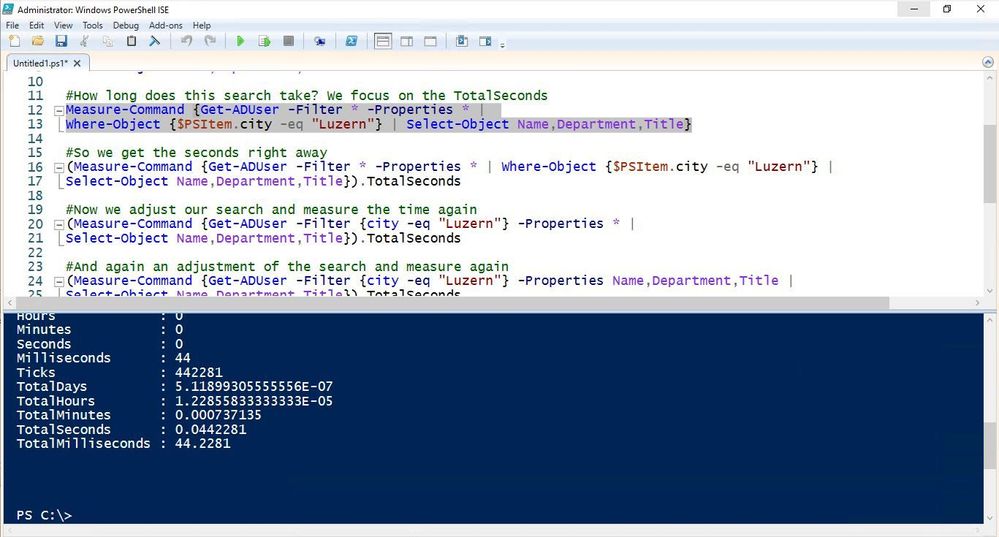
Task: Click the comment on line 11
Action: click(306, 96)
